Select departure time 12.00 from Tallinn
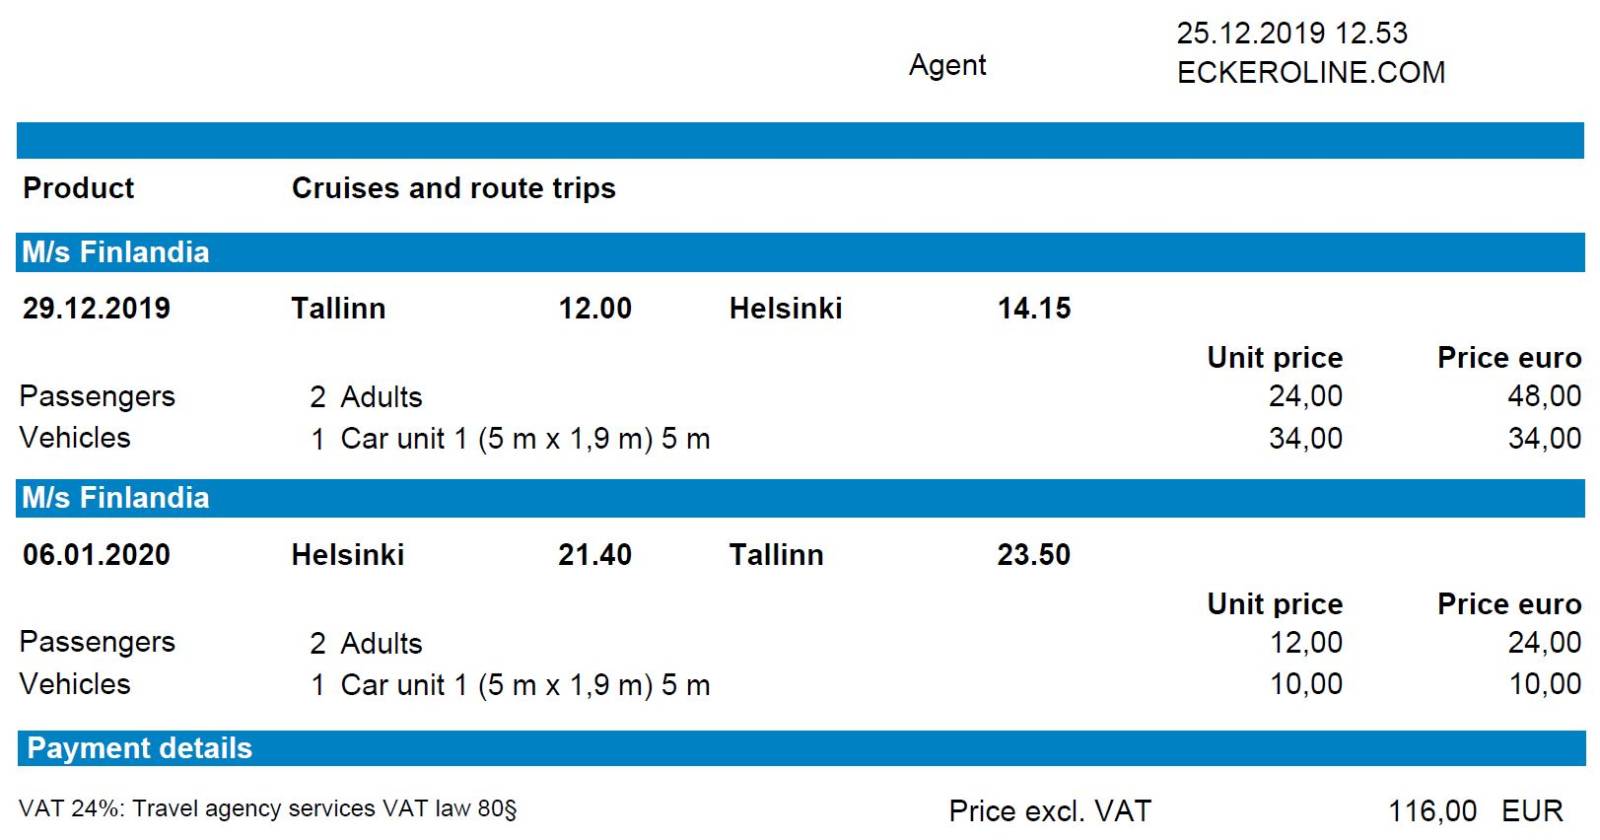This screenshot has width=1600, height=840. (x=595, y=308)
